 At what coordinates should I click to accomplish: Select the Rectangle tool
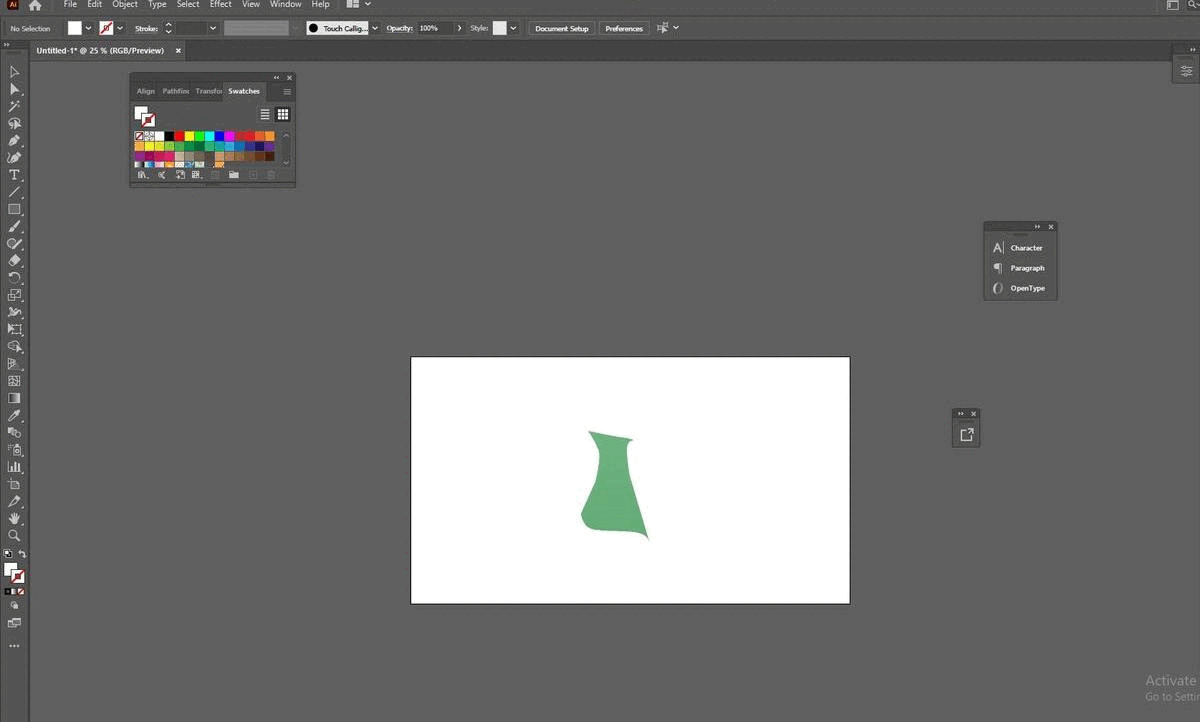[14, 209]
